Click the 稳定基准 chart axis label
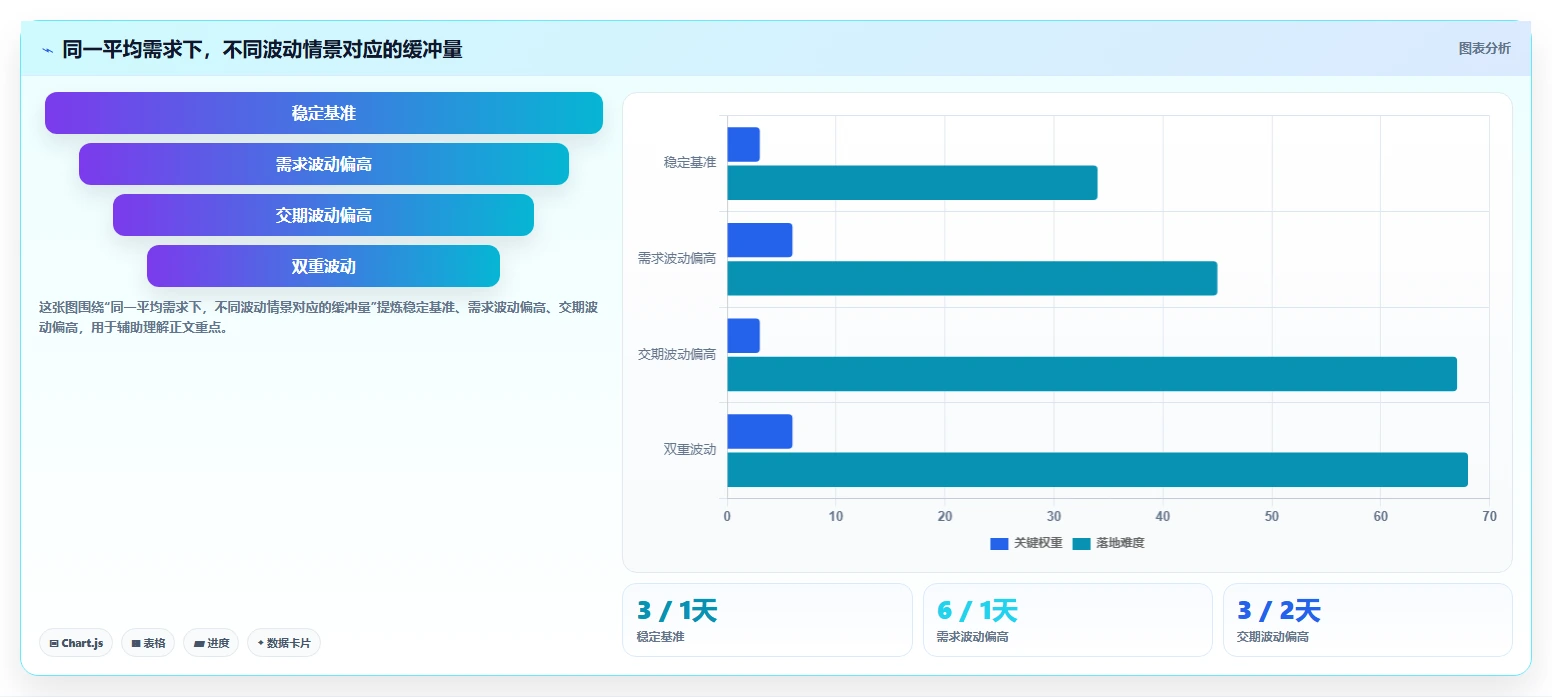The height and width of the screenshot is (697, 1552). (690, 162)
